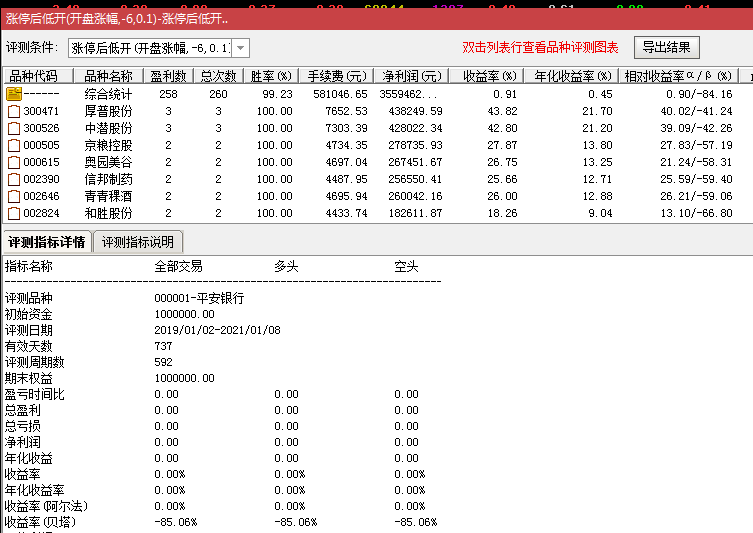Click the 收益率(贝塔) metric label

click(40, 522)
